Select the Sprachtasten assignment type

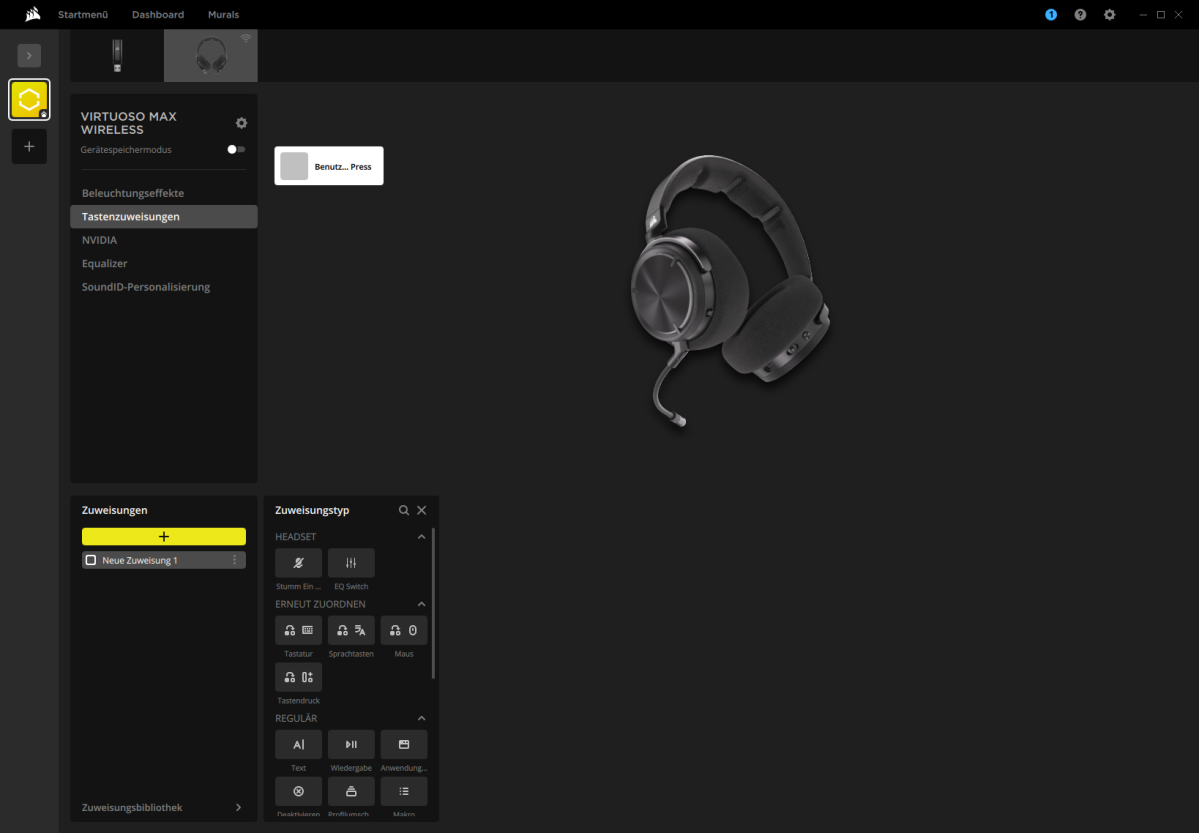click(351, 630)
